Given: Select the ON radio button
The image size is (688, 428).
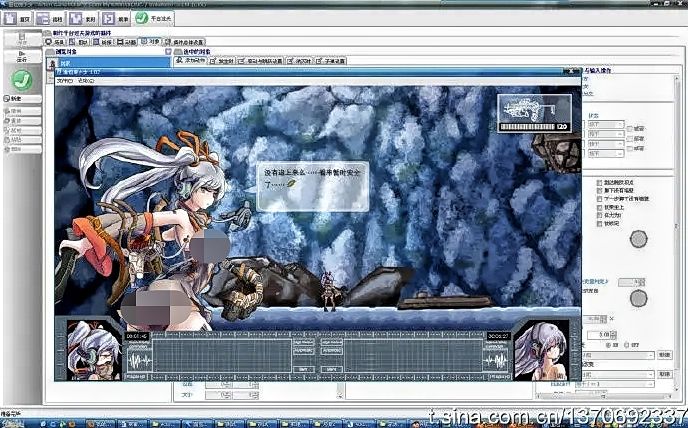Looking at the screenshot, I should click(608, 345).
